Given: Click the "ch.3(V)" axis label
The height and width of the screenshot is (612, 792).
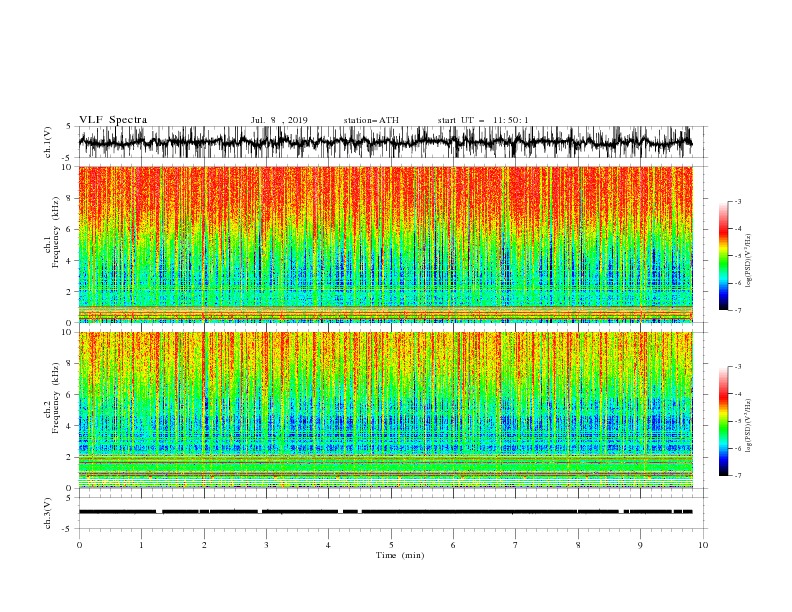Looking at the screenshot, I should coord(48,513).
